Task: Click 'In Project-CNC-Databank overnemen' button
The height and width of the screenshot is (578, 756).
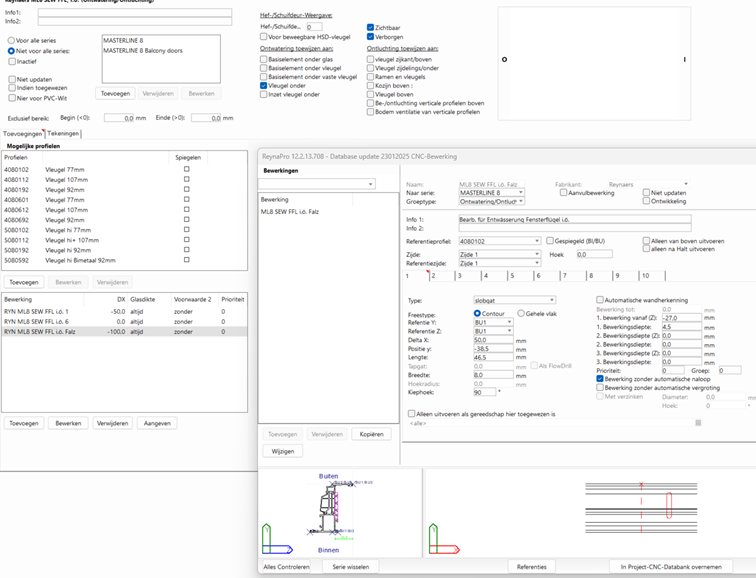Action: [x=671, y=567]
